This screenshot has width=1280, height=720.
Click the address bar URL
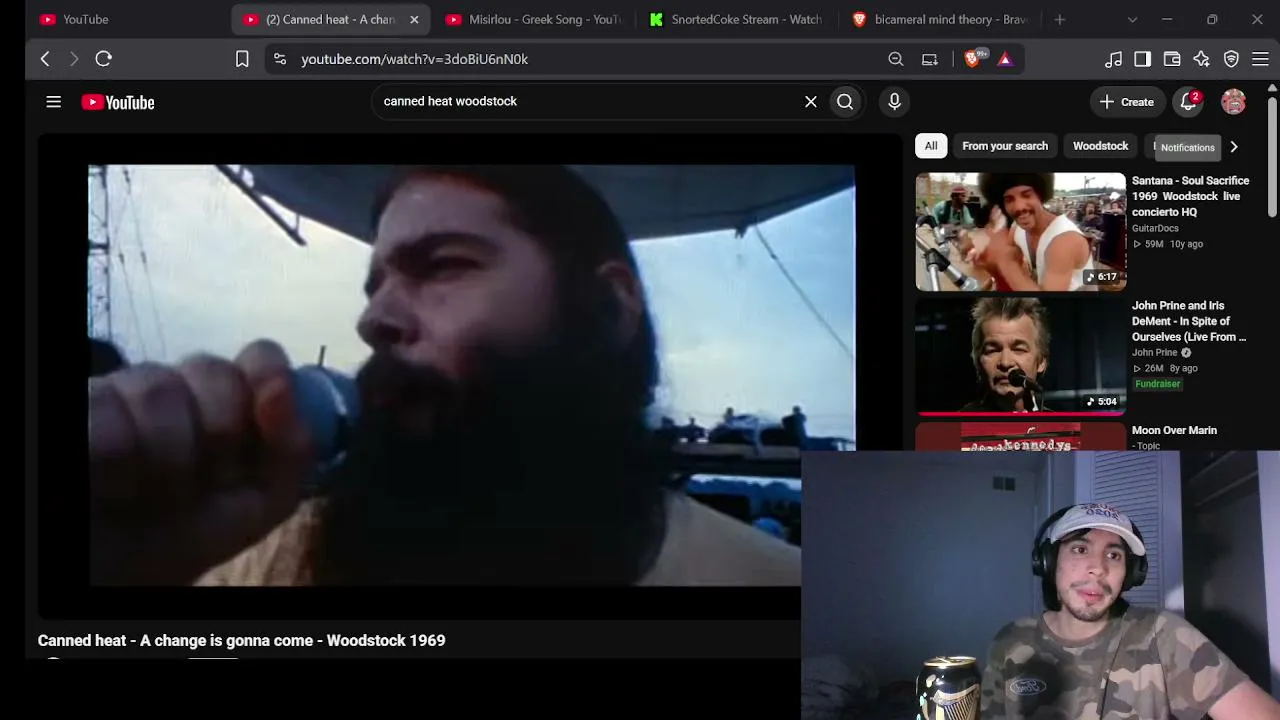click(x=414, y=59)
